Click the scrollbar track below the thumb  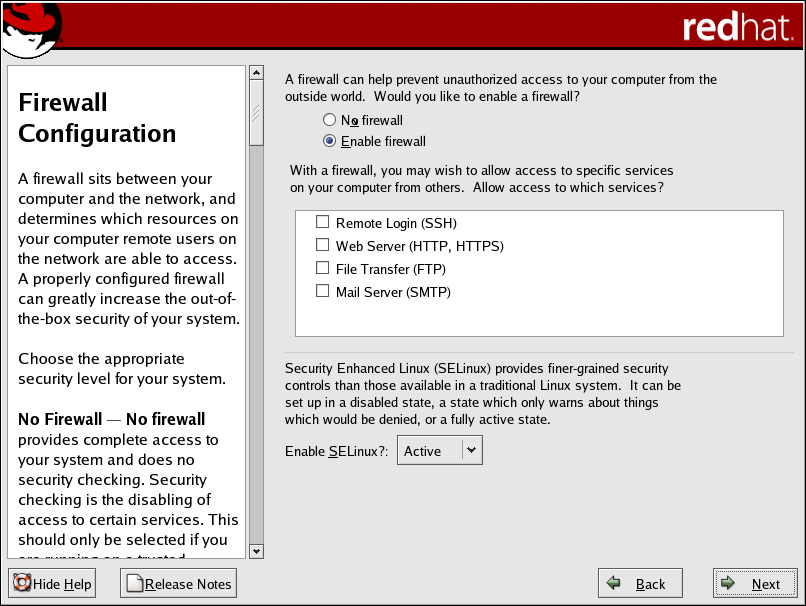tap(256, 350)
